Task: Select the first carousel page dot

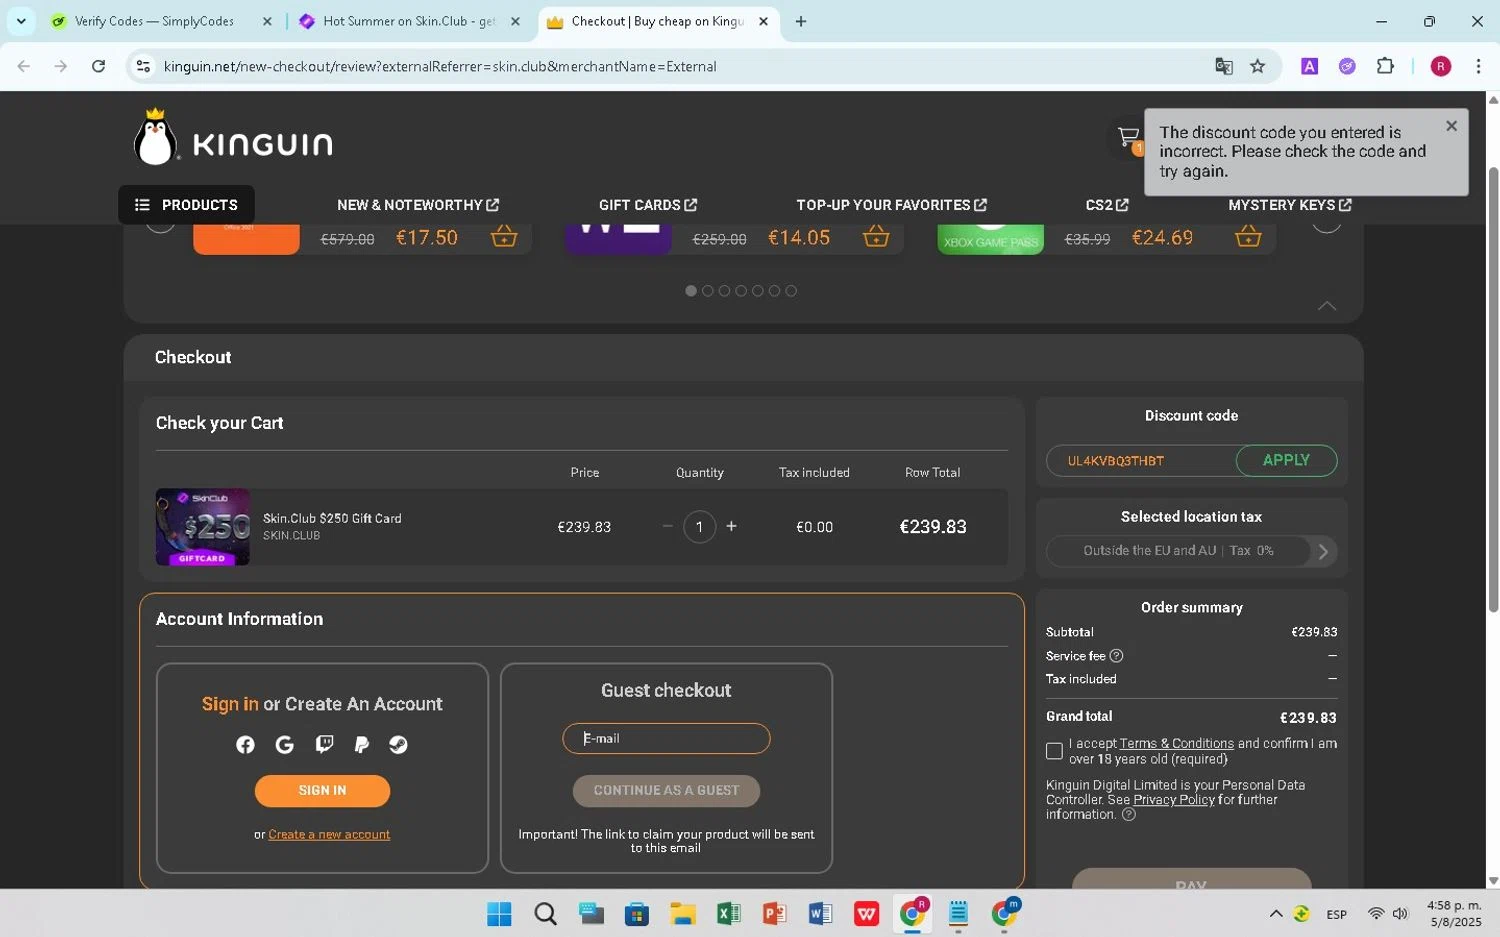Action: (x=691, y=291)
